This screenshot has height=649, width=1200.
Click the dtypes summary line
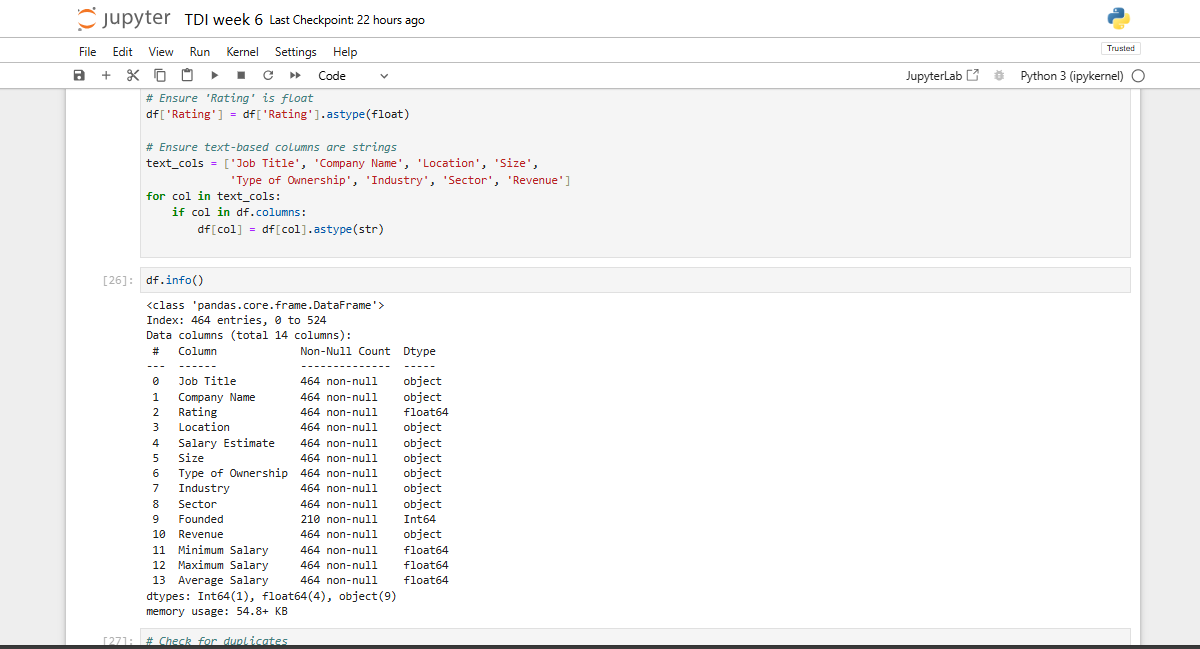(272, 596)
